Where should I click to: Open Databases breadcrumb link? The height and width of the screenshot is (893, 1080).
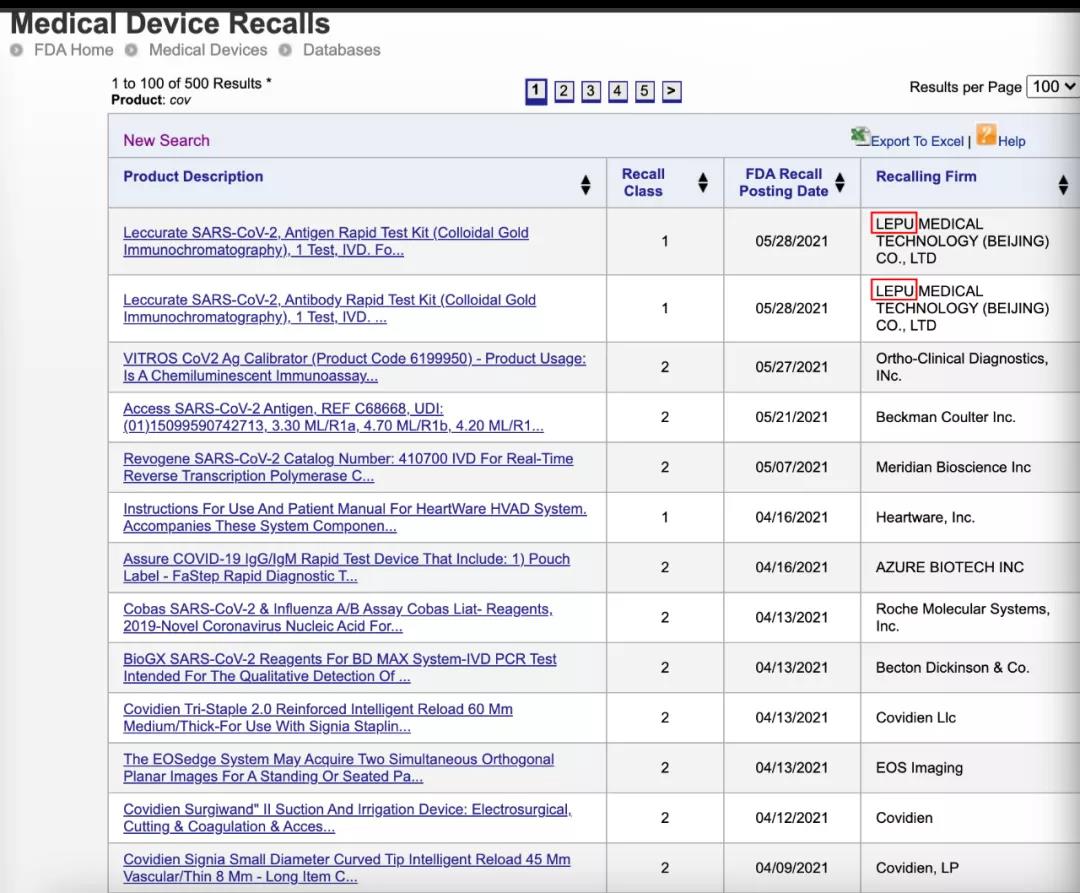click(x=342, y=50)
